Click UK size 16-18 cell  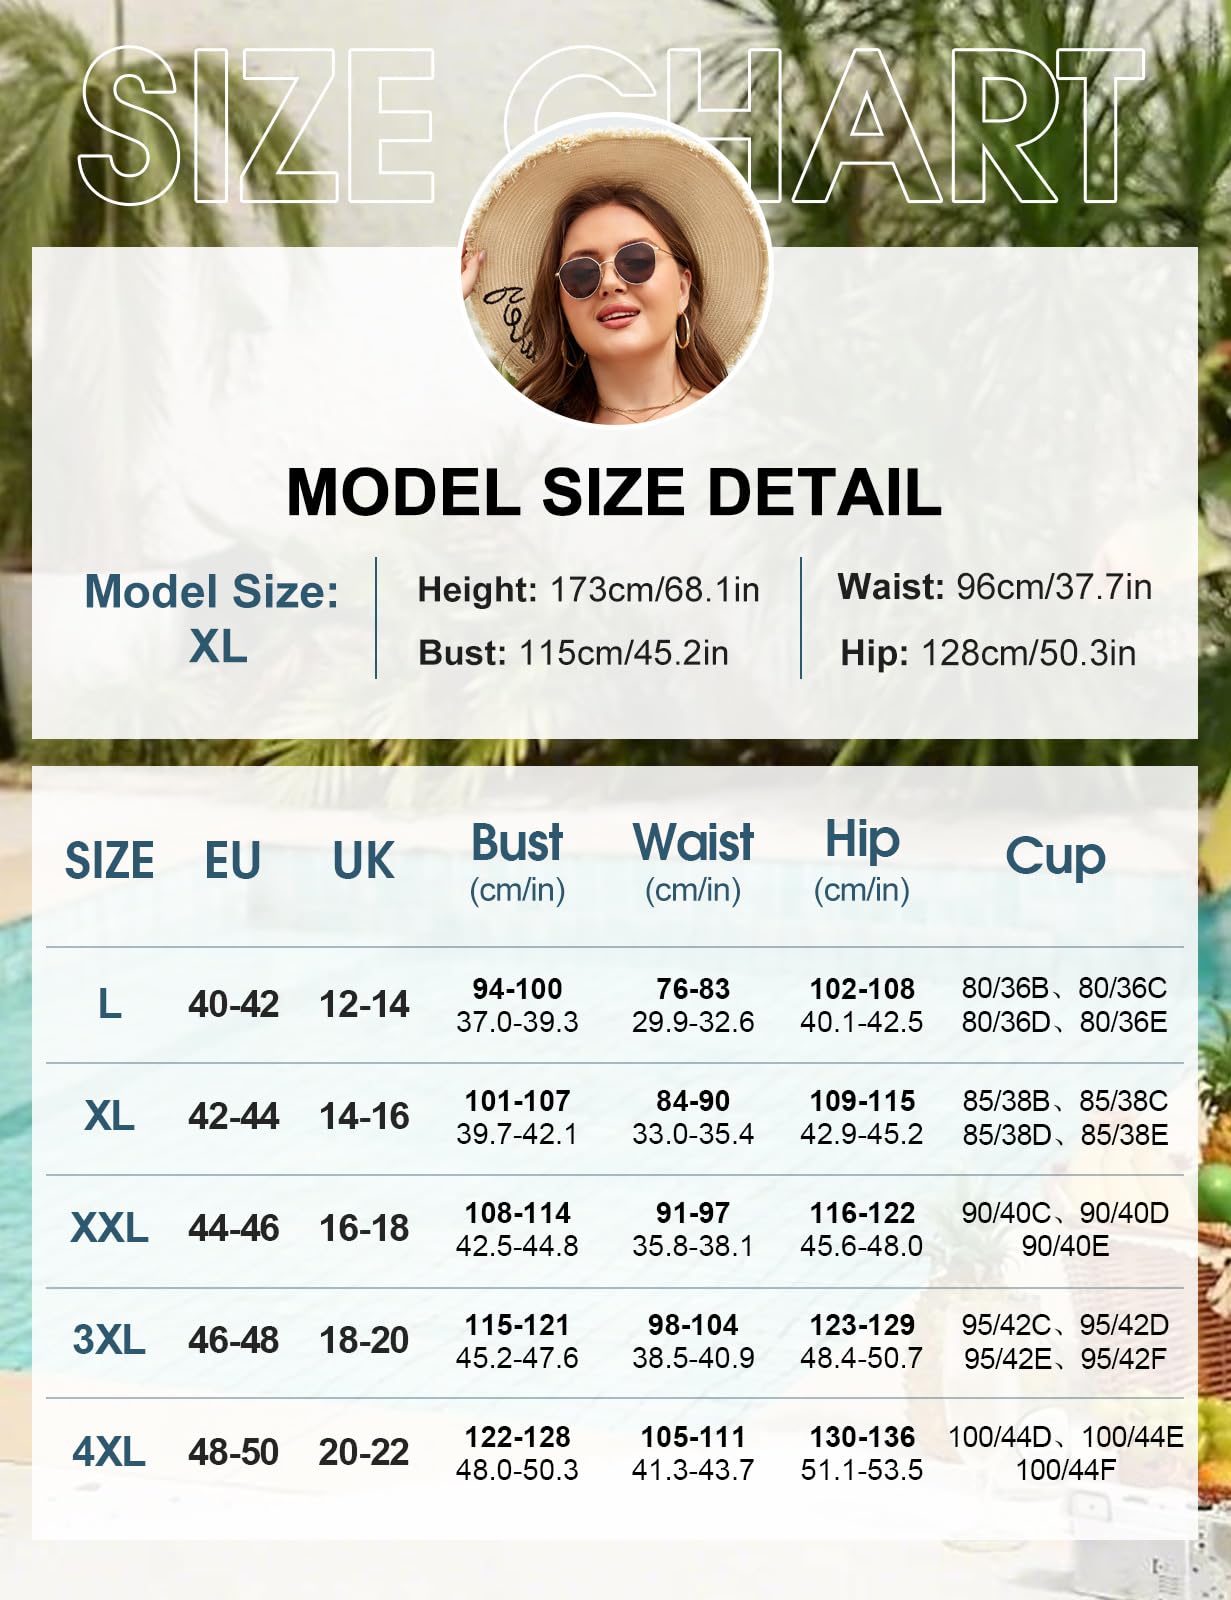pyautogui.click(x=364, y=1228)
